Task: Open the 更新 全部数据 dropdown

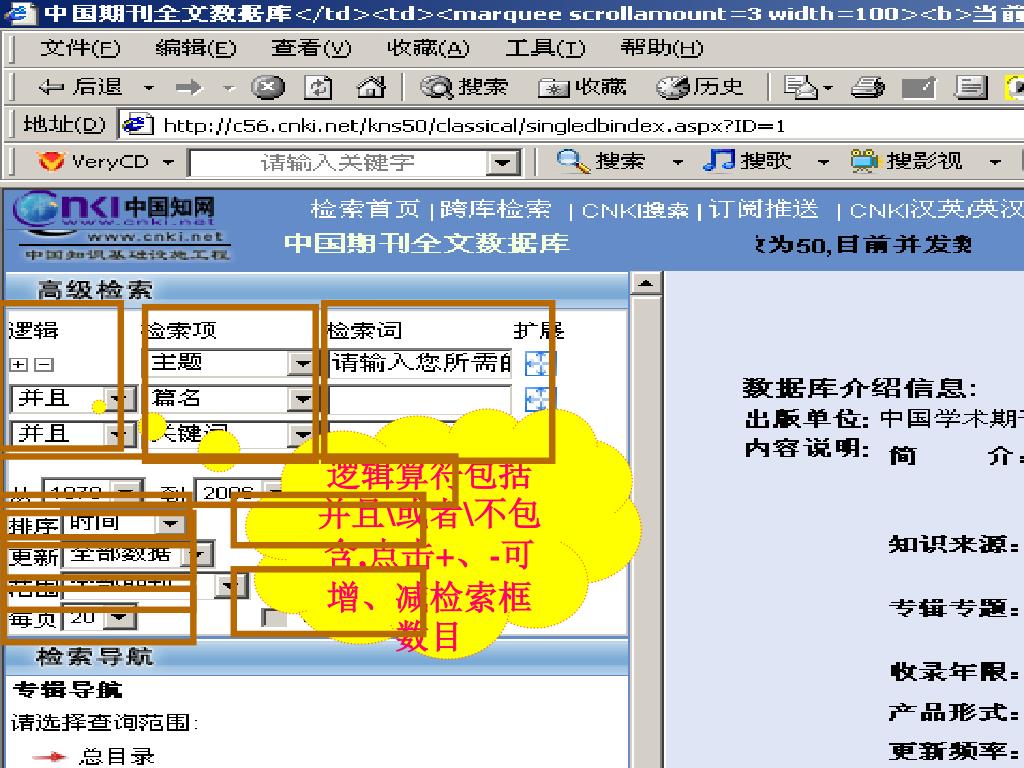Action: [198, 555]
